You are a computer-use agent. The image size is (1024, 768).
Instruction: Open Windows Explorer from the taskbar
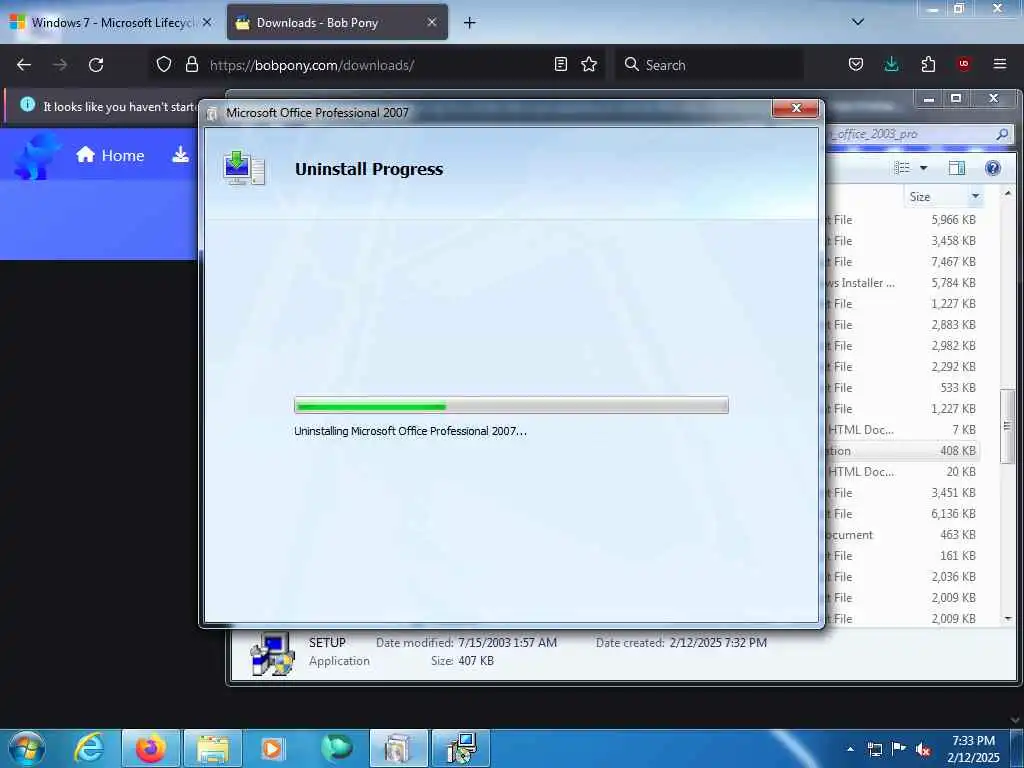[x=212, y=748]
